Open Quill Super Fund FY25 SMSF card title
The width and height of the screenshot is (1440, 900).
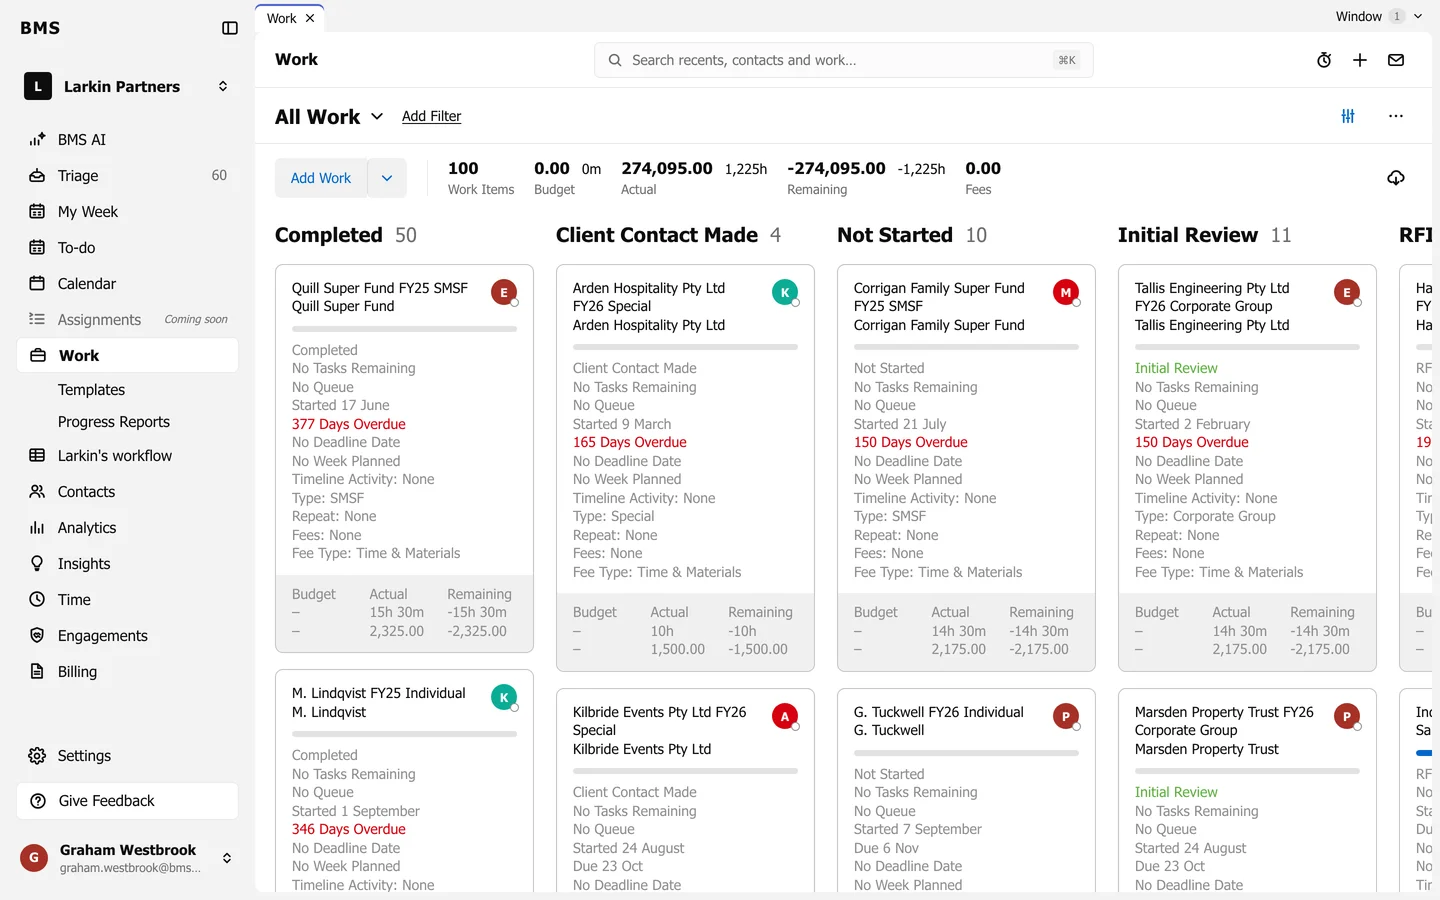(x=380, y=288)
